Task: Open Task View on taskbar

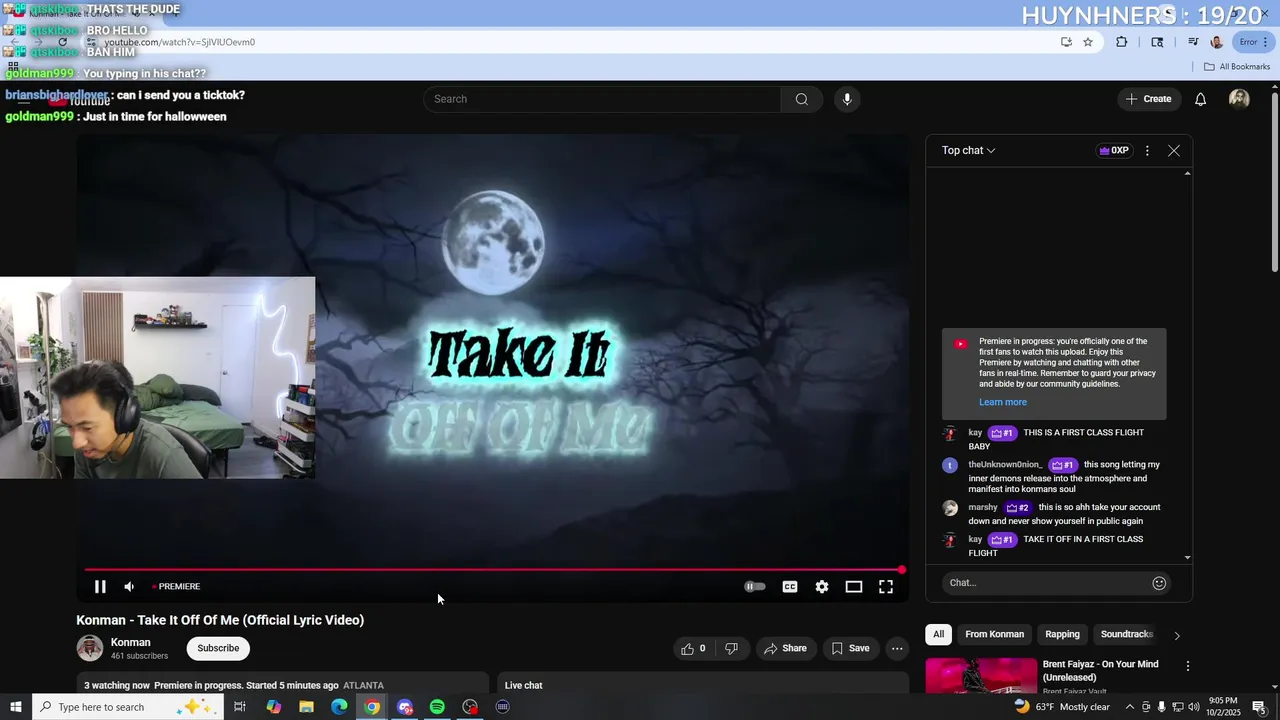Action: pos(240,707)
